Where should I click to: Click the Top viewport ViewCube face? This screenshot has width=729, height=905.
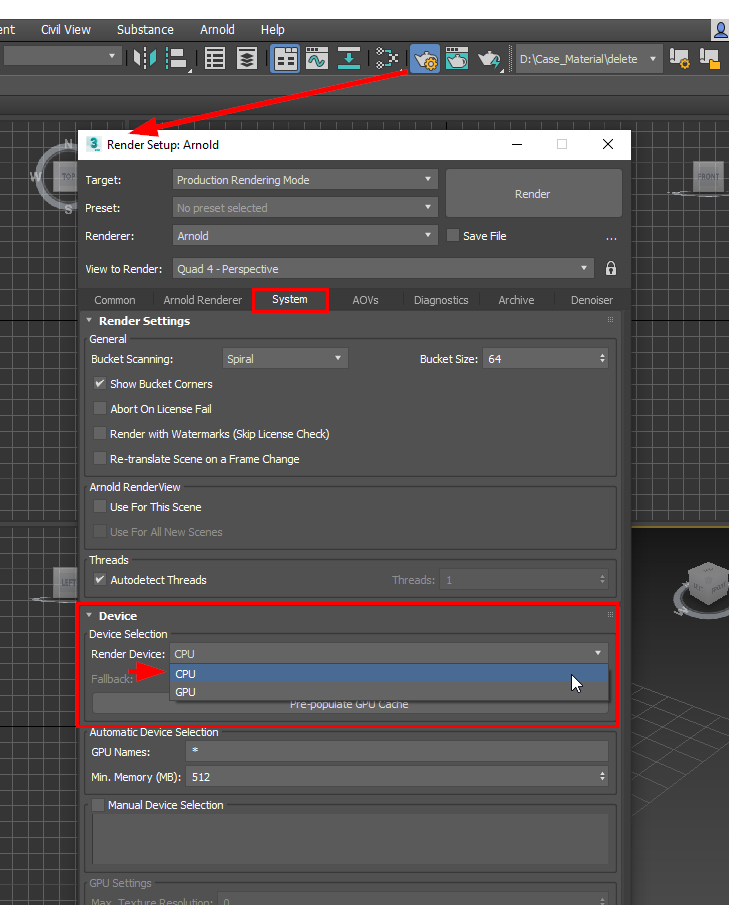(x=68, y=176)
